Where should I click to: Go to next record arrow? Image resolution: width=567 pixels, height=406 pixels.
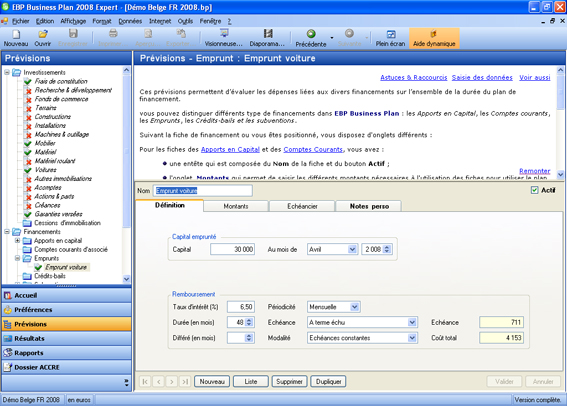click(172, 382)
